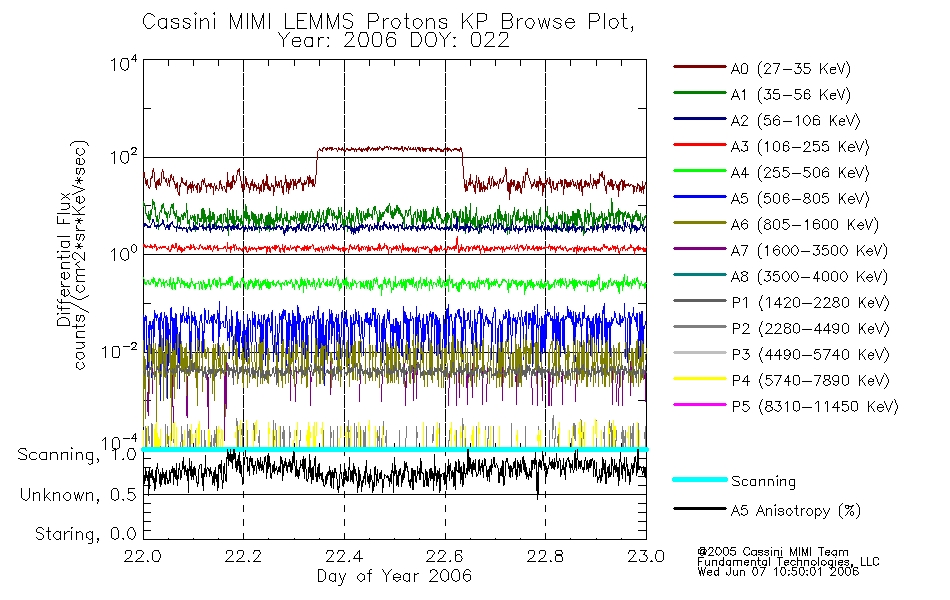
Task: Click the A8 (3500-4000 KeV) legend label
Action: coord(809,277)
